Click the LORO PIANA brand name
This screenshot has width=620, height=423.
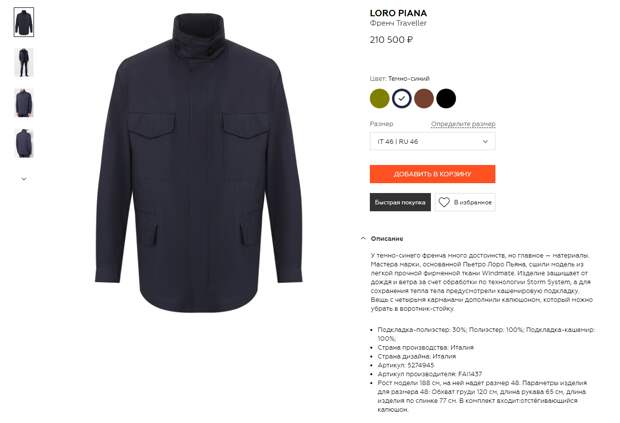click(x=398, y=13)
